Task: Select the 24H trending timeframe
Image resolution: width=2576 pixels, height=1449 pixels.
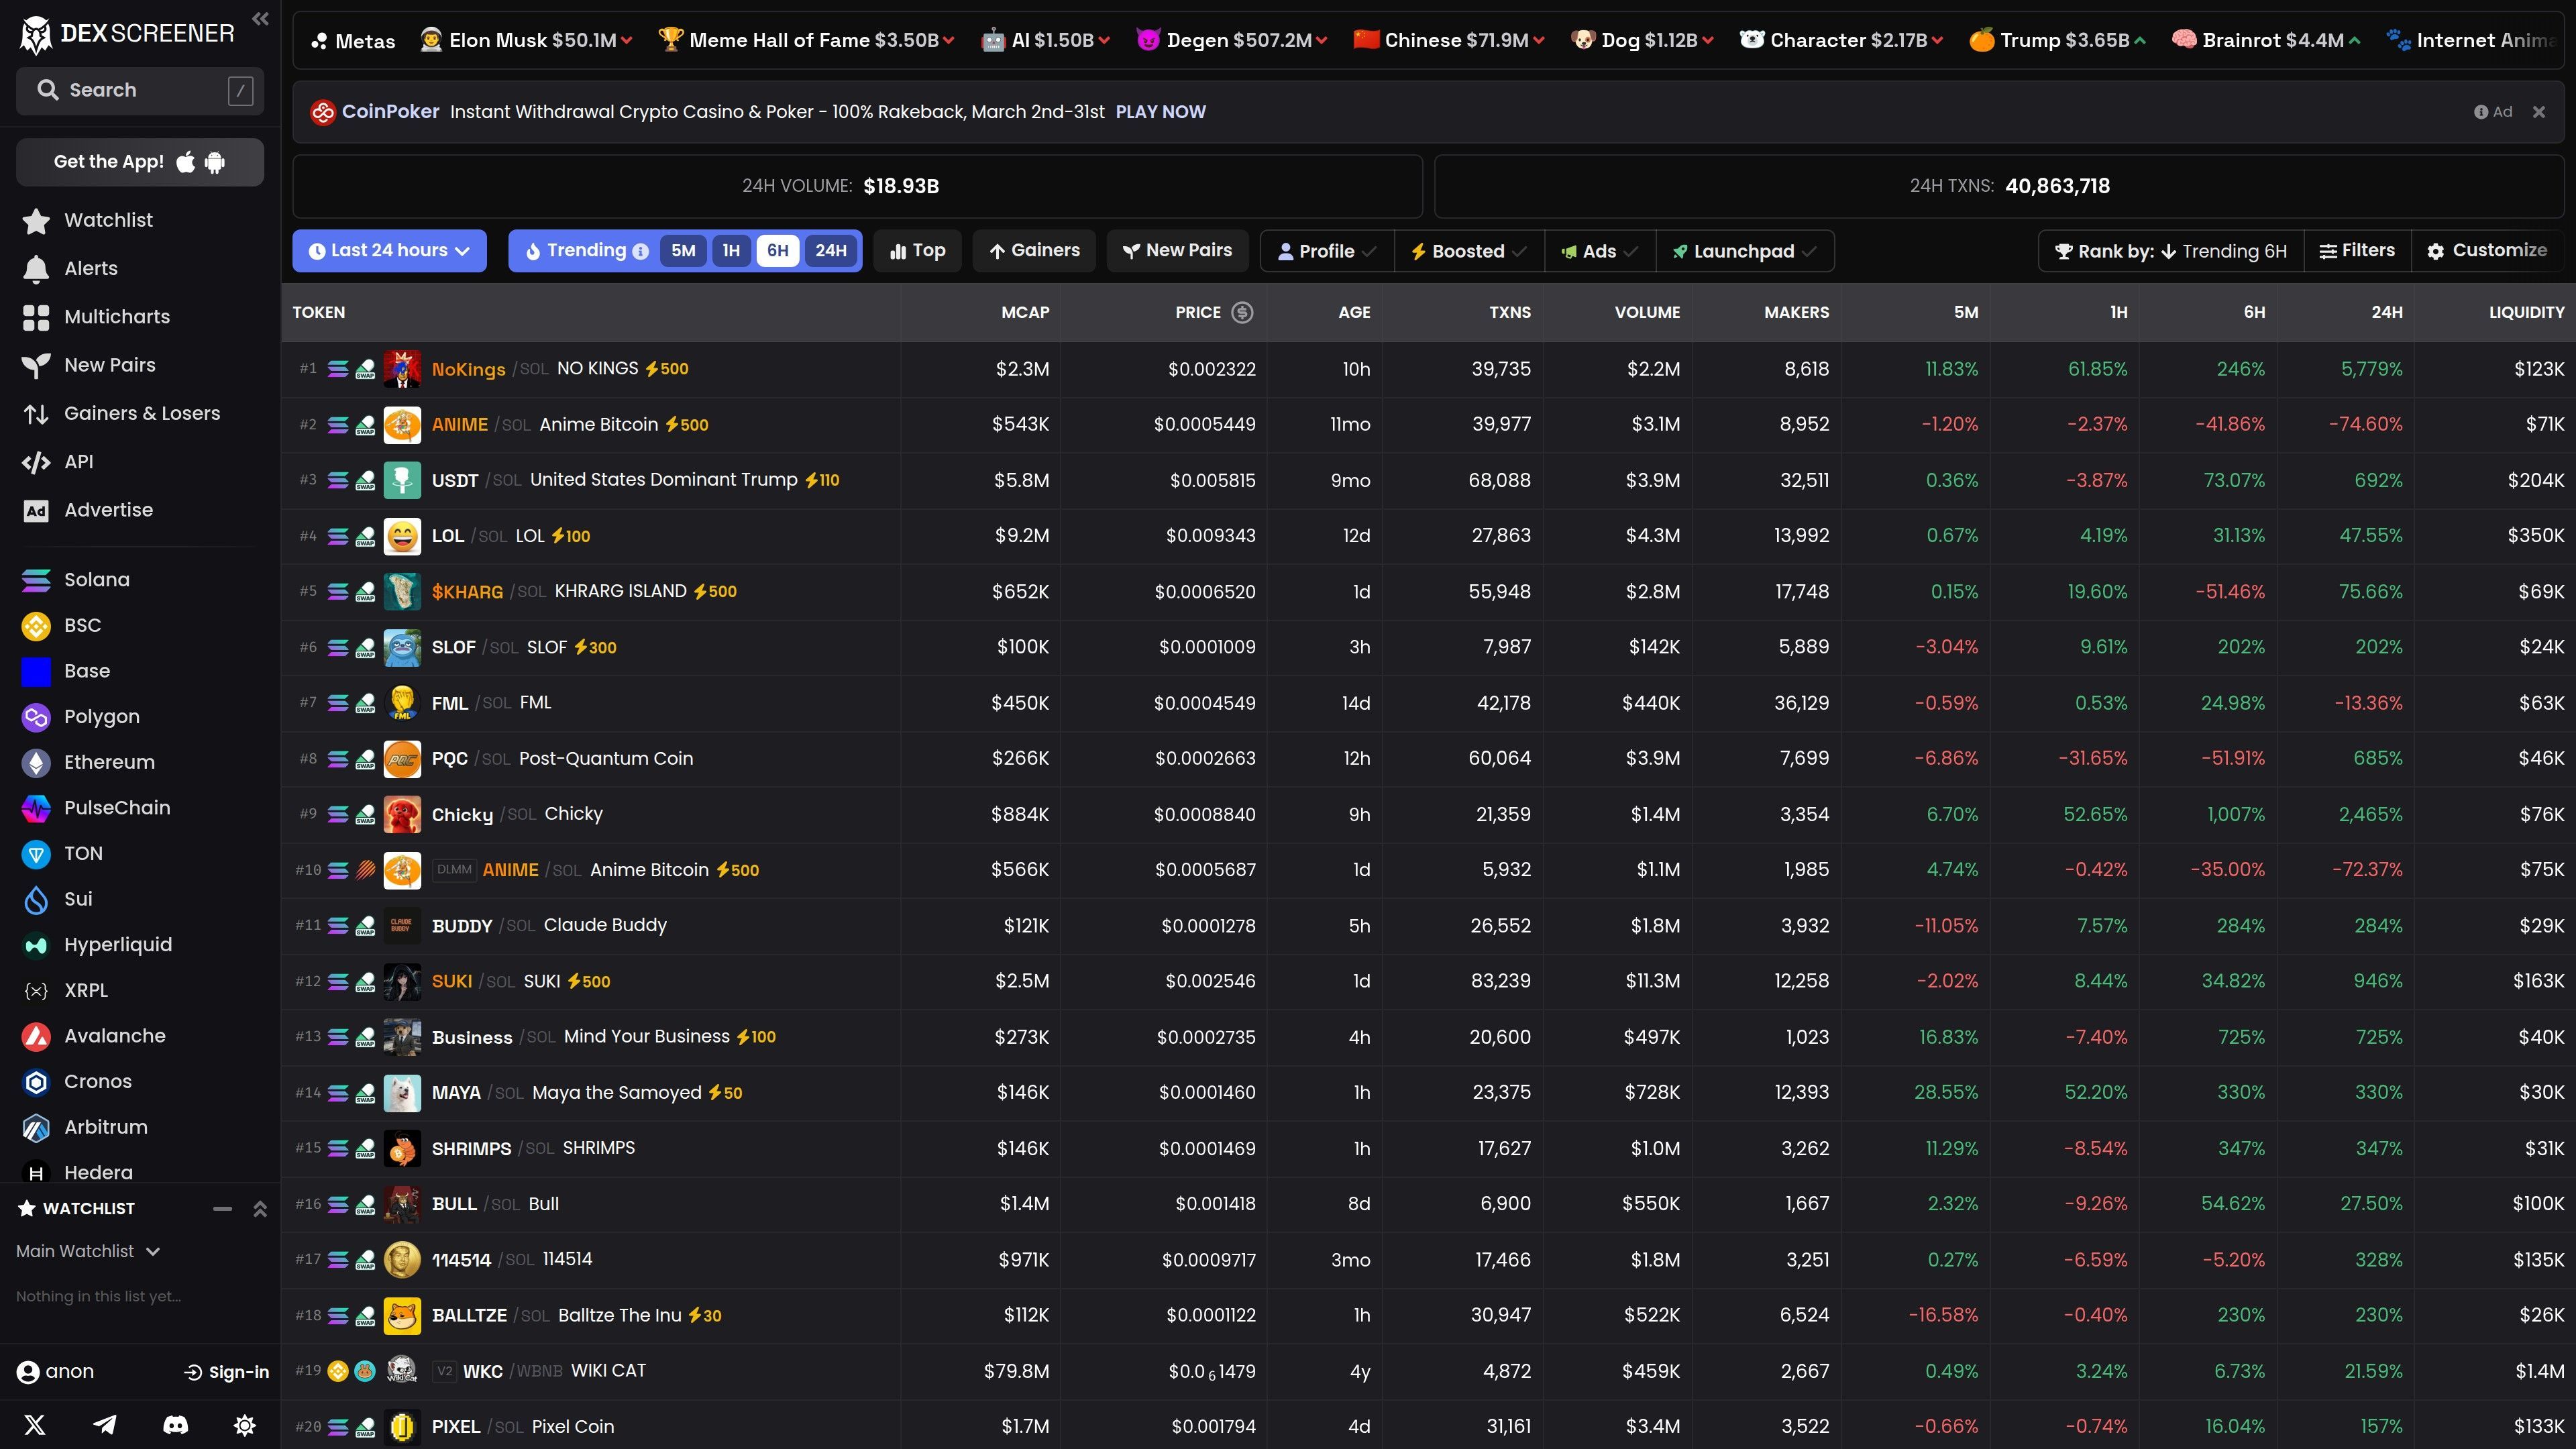Action: click(830, 250)
